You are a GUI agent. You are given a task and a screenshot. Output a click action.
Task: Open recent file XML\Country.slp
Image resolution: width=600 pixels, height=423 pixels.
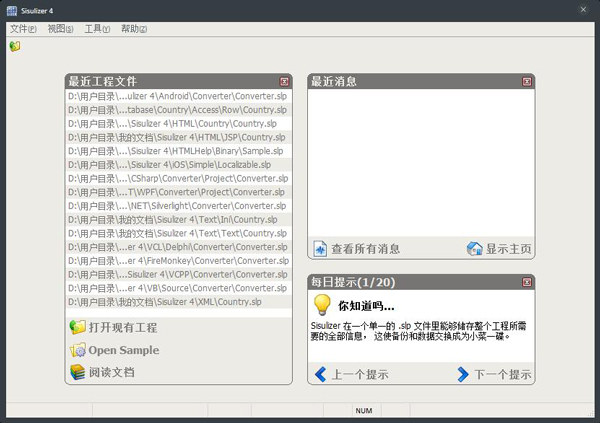pyautogui.click(x=179, y=302)
